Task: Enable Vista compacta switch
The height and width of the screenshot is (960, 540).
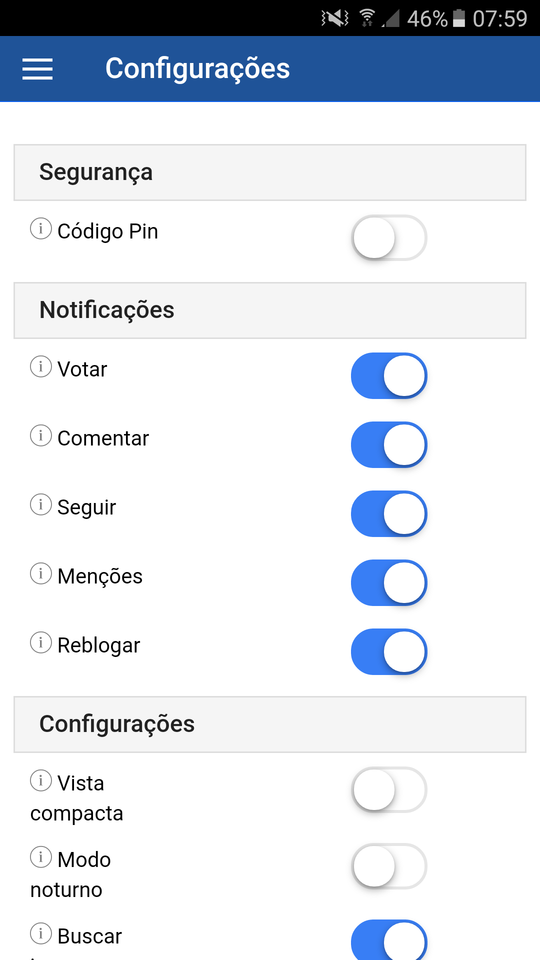Action: pos(389,789)
